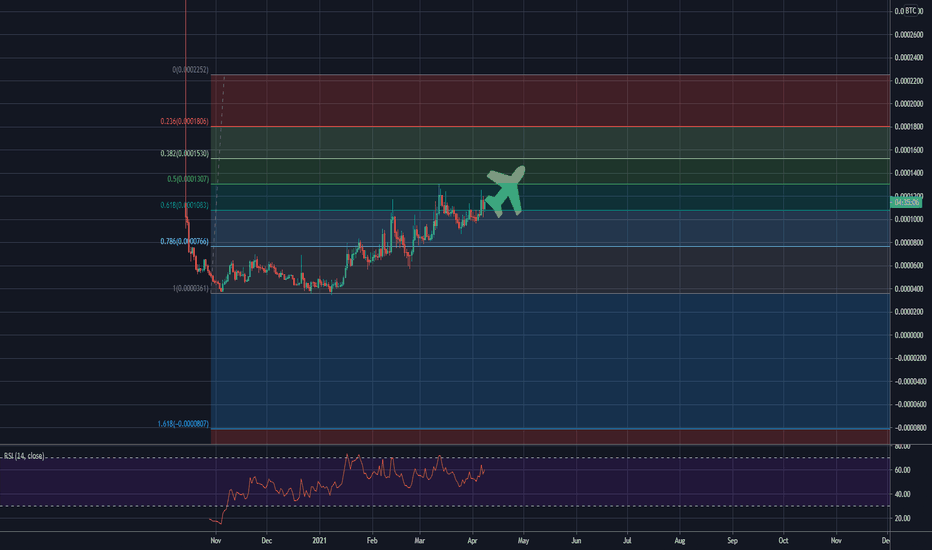Click price axis value 0.0002000
Screen dimensions: 932x550
pos(909,104)
